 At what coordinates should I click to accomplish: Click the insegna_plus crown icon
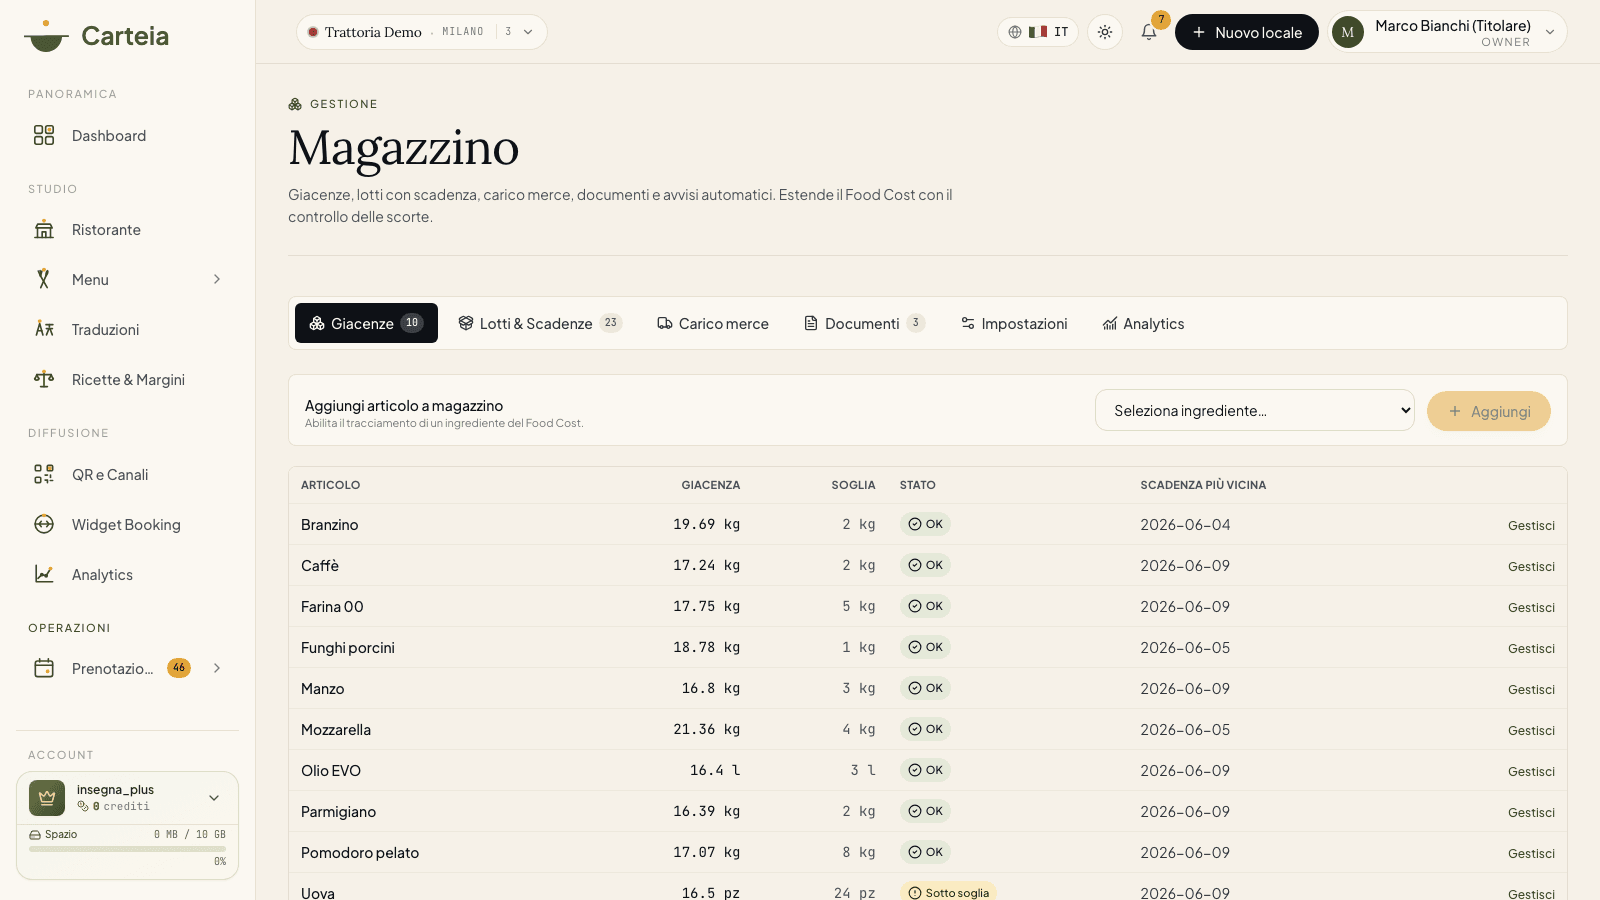47,798
